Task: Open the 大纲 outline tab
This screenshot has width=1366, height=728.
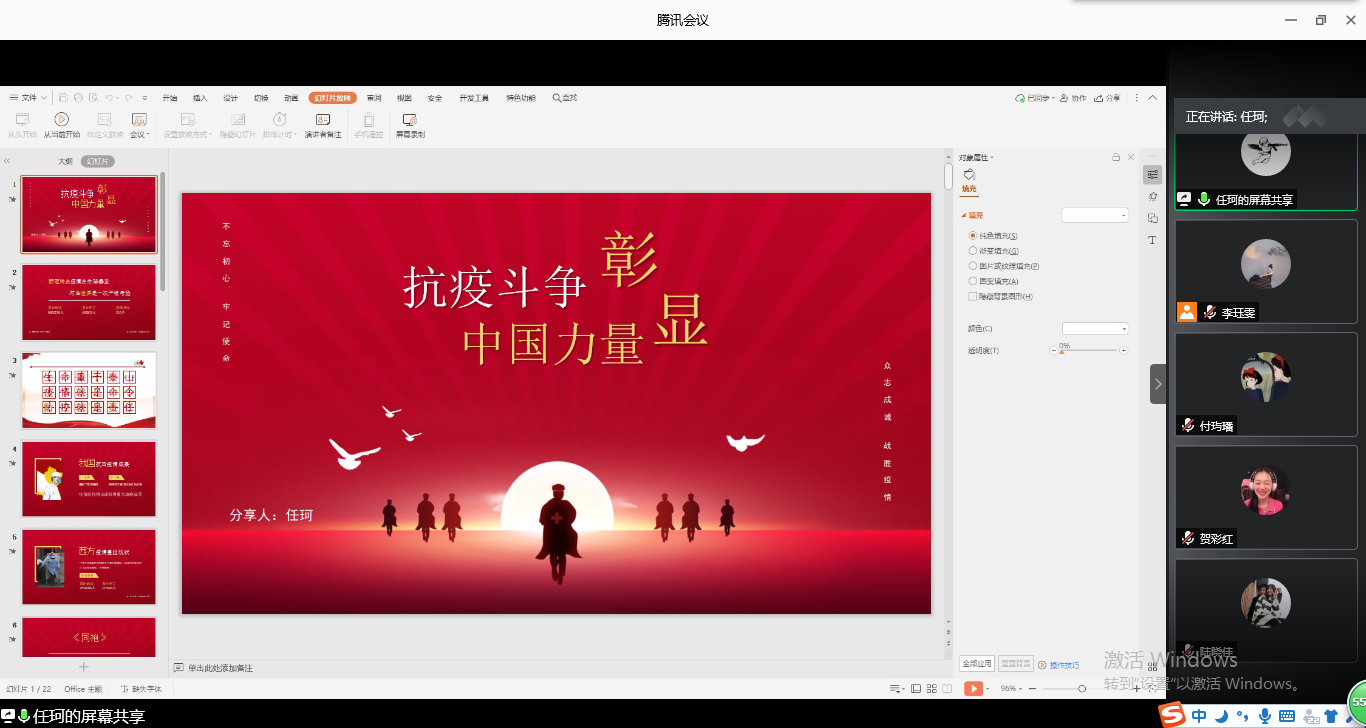Action: (65, 161)
